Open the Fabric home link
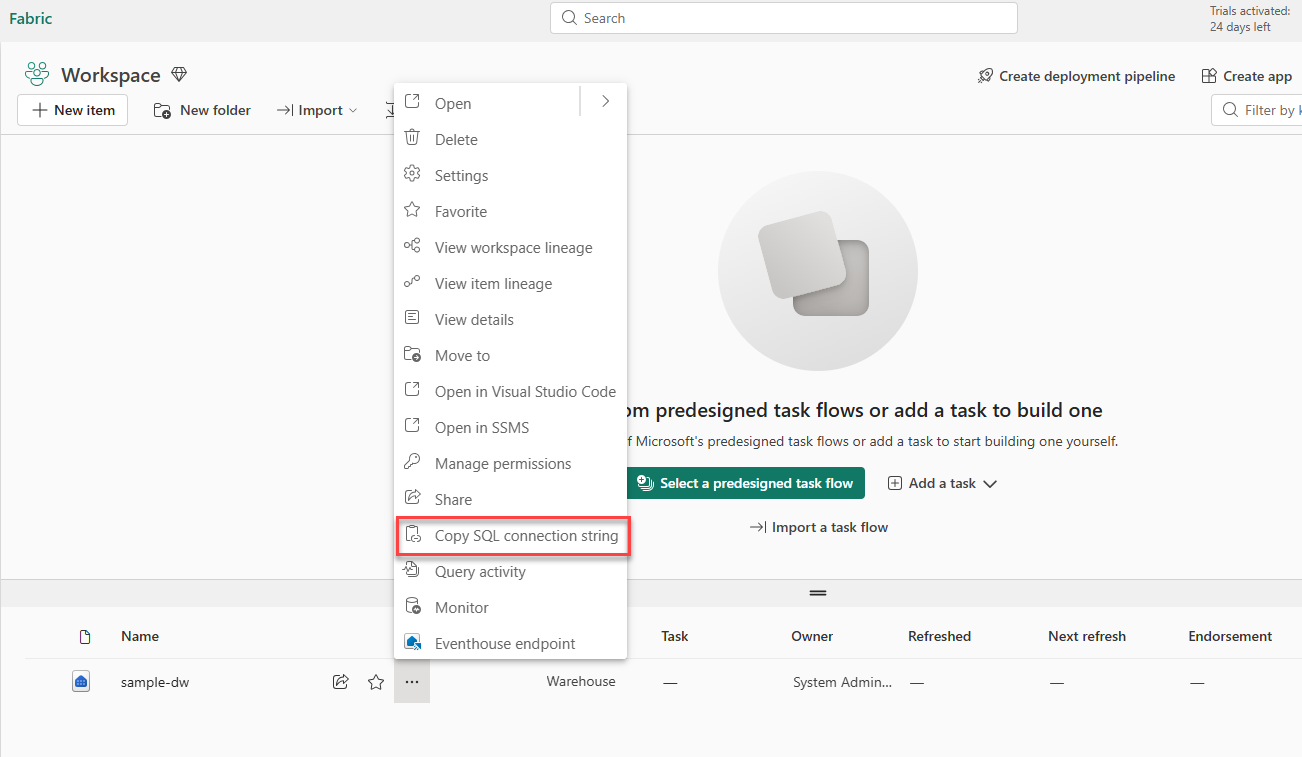 31,18
